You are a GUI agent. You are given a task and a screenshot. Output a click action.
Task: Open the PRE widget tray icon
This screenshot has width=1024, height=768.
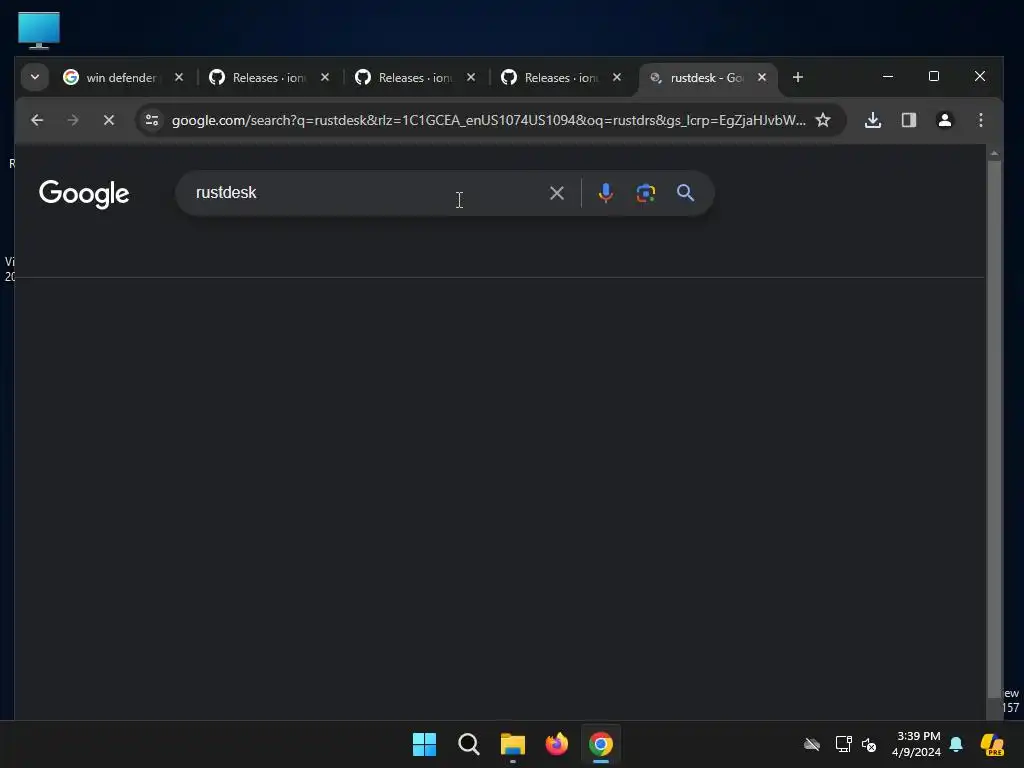tap(992, 744)
